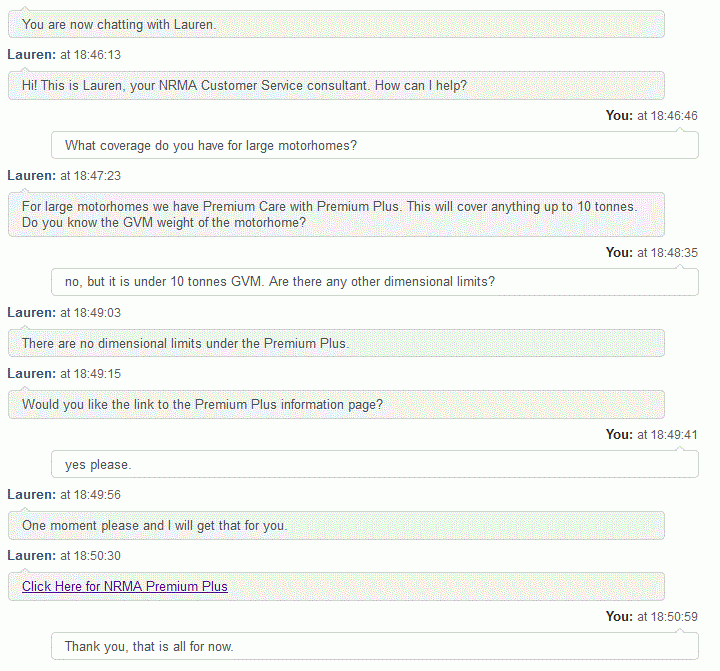Screen dimensions: 720x671
Task: Open the Click Here for NRMA Premium Plus link
Action: pos(125,587)
